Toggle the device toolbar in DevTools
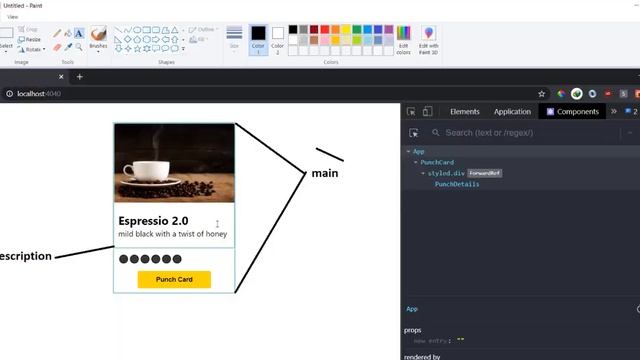The width and height of the screenshot is (640, 360). 427,111
